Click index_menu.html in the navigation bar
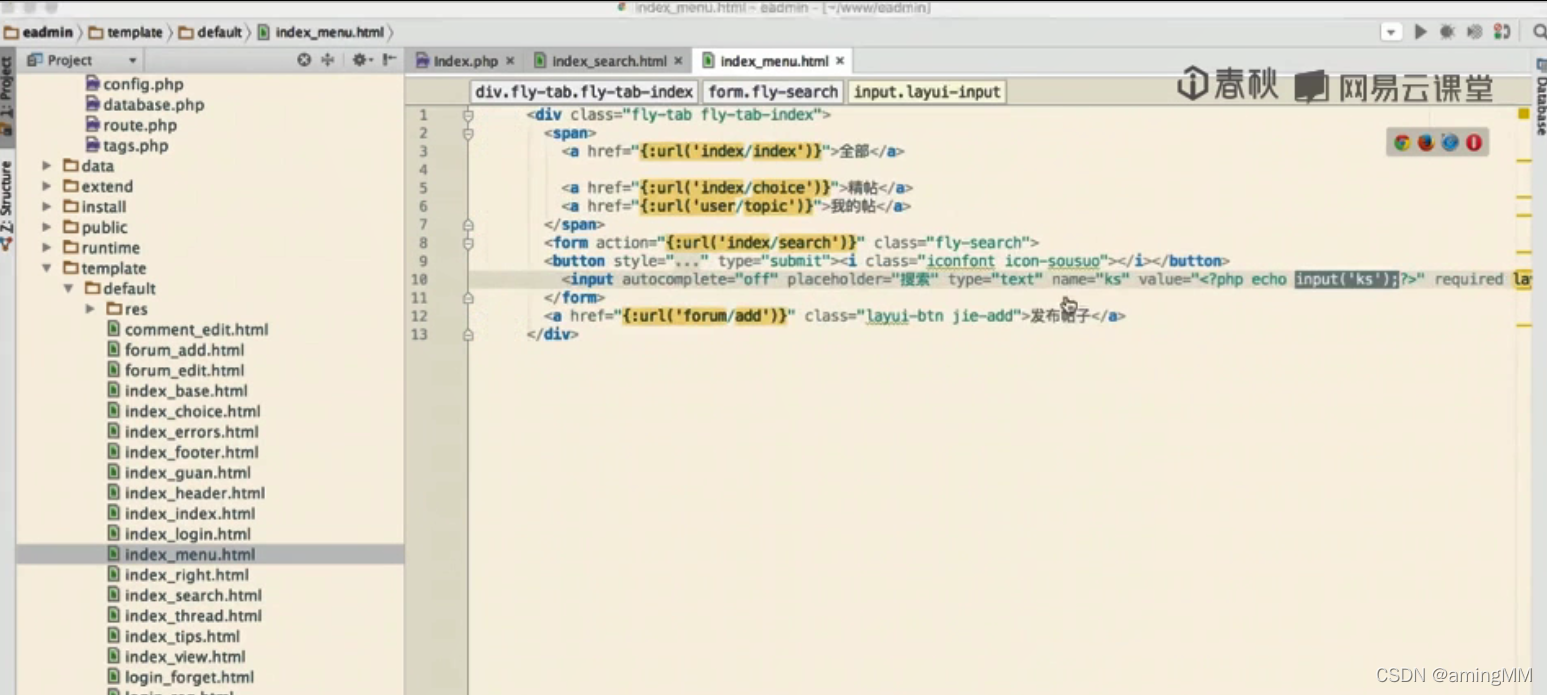1547x695 pixels. (x=321, y=32)
